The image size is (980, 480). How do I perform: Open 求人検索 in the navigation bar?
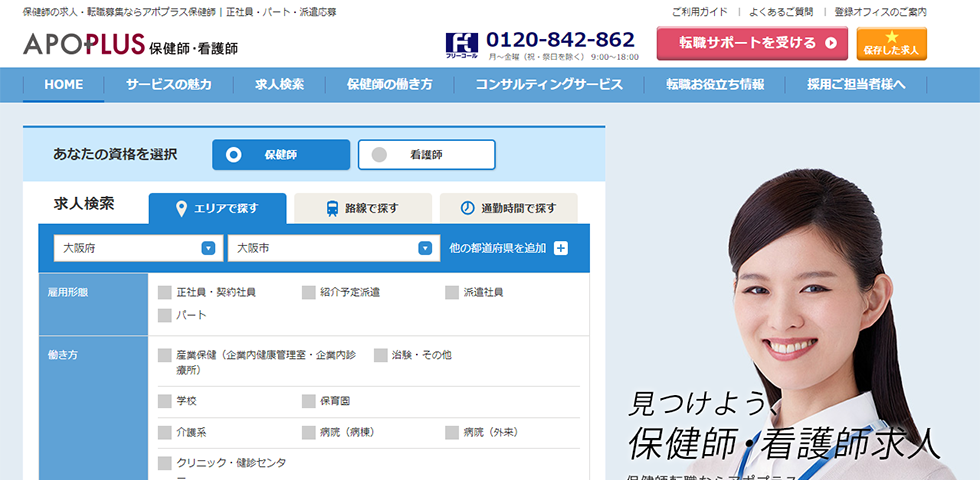click(x=279, y=85)
